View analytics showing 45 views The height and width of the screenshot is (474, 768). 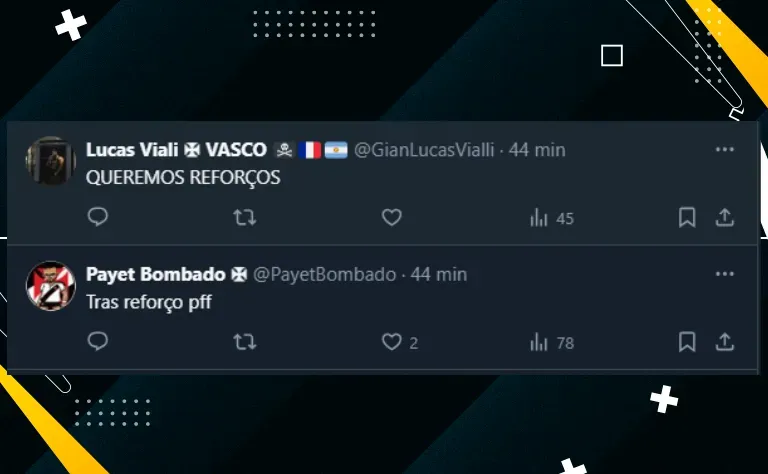coord(552,218)
